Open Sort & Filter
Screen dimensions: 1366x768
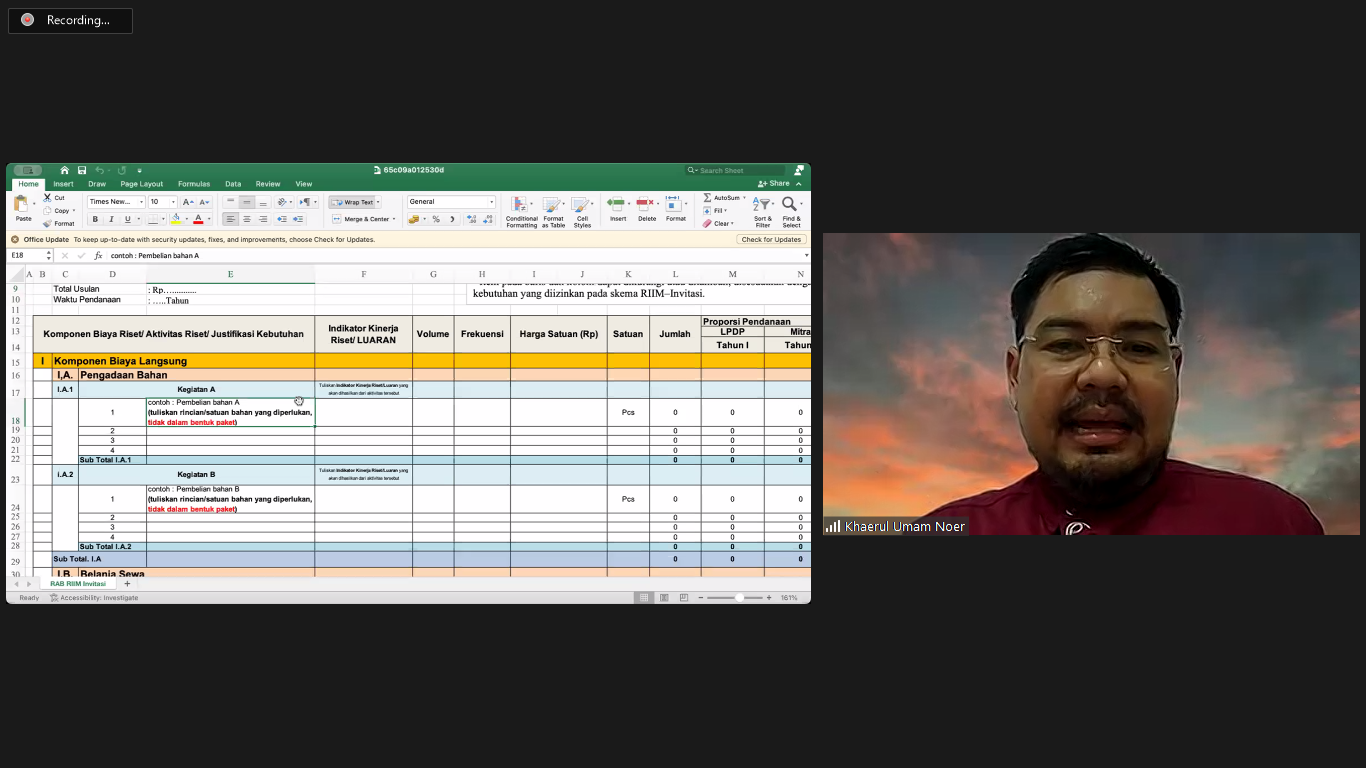point(763,211)
